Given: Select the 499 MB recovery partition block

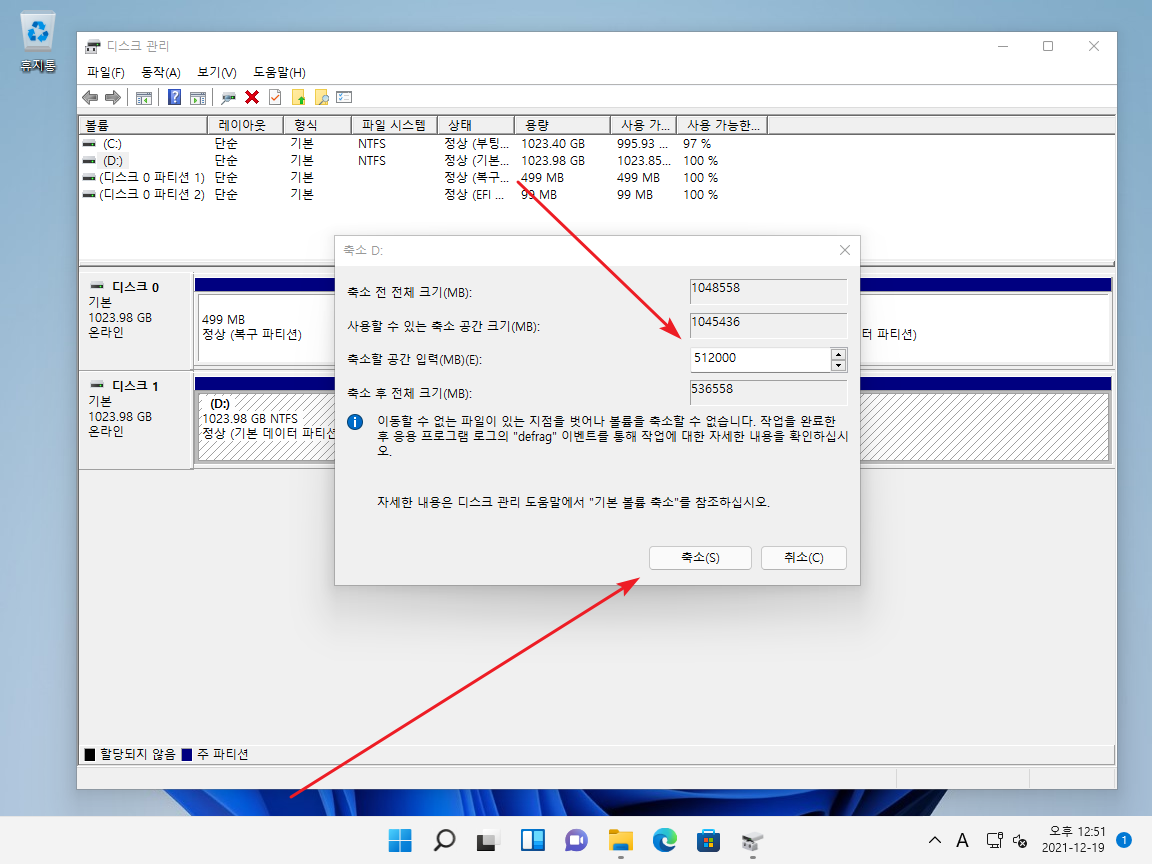Looking at the screenshot, I should pos(266,327).
